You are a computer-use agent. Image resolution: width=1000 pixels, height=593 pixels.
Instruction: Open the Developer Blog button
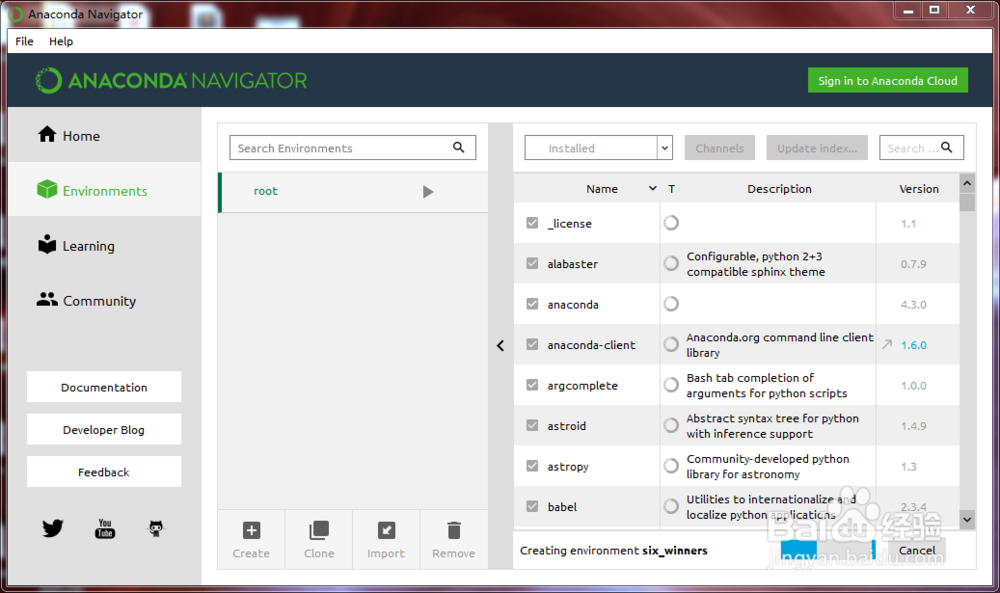click(104, 430)
